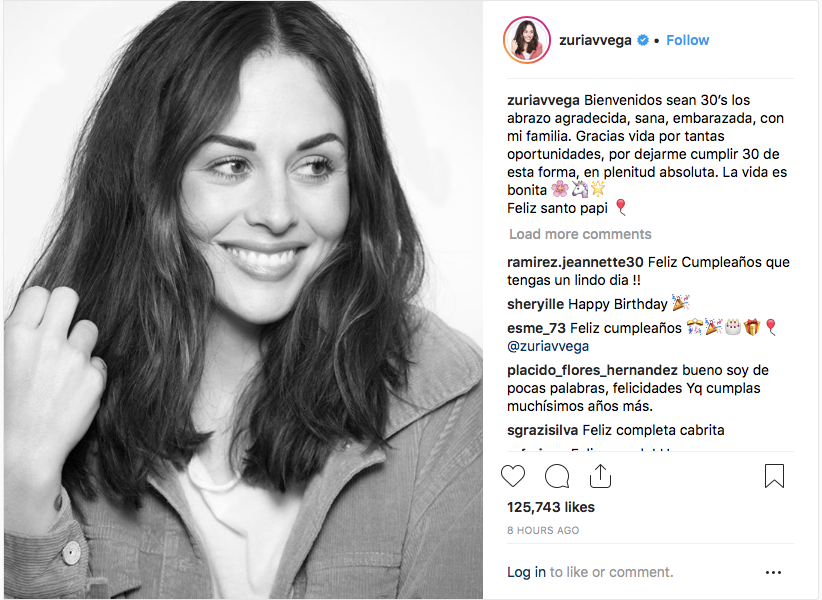The height and width of the screenshot is (600, 822).
Task: Open the 8 HOURS AGO timestamp
Action: click(x=543, y=530)
